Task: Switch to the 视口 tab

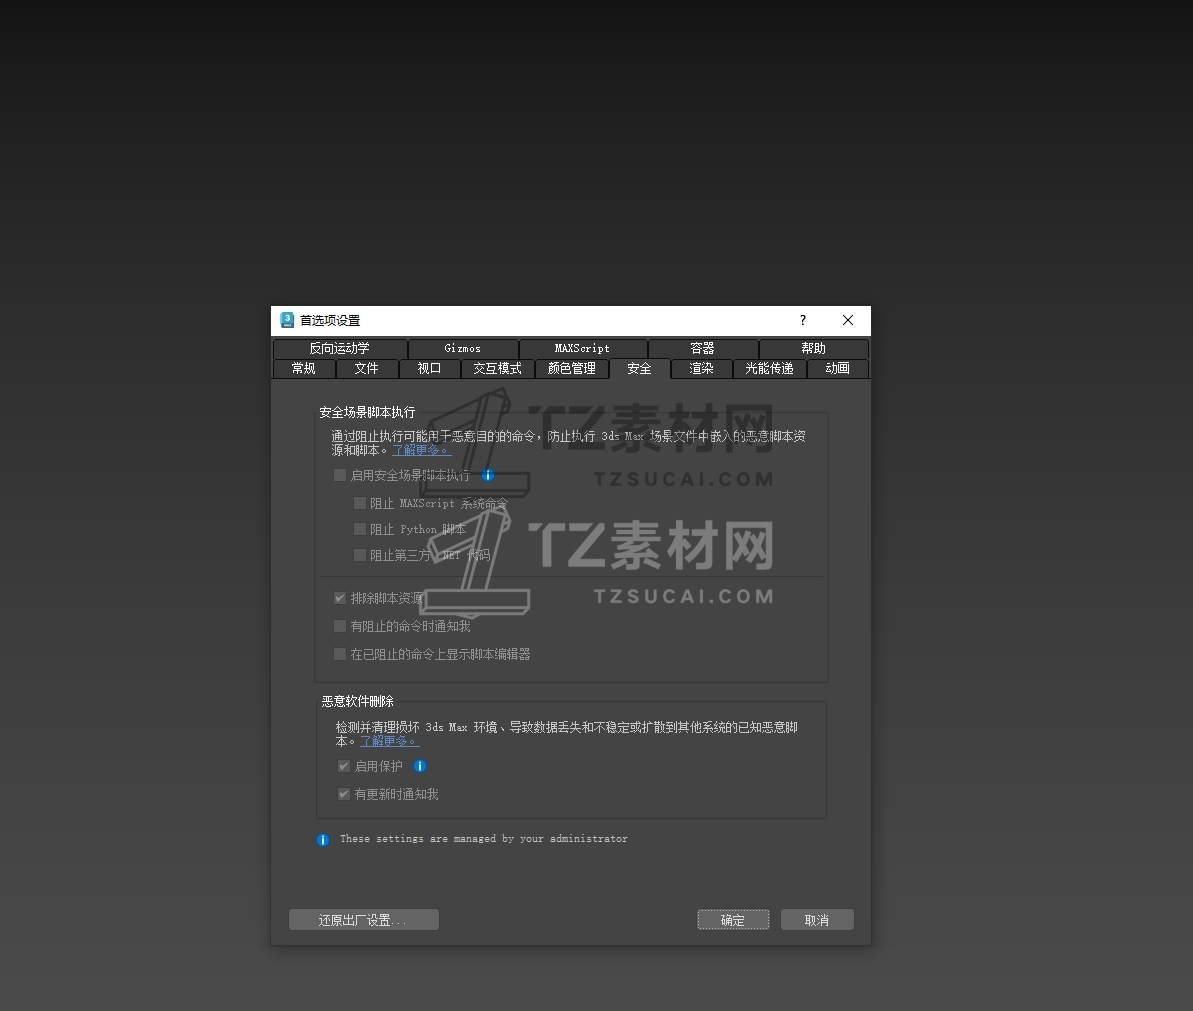Action: coord(429,368)
